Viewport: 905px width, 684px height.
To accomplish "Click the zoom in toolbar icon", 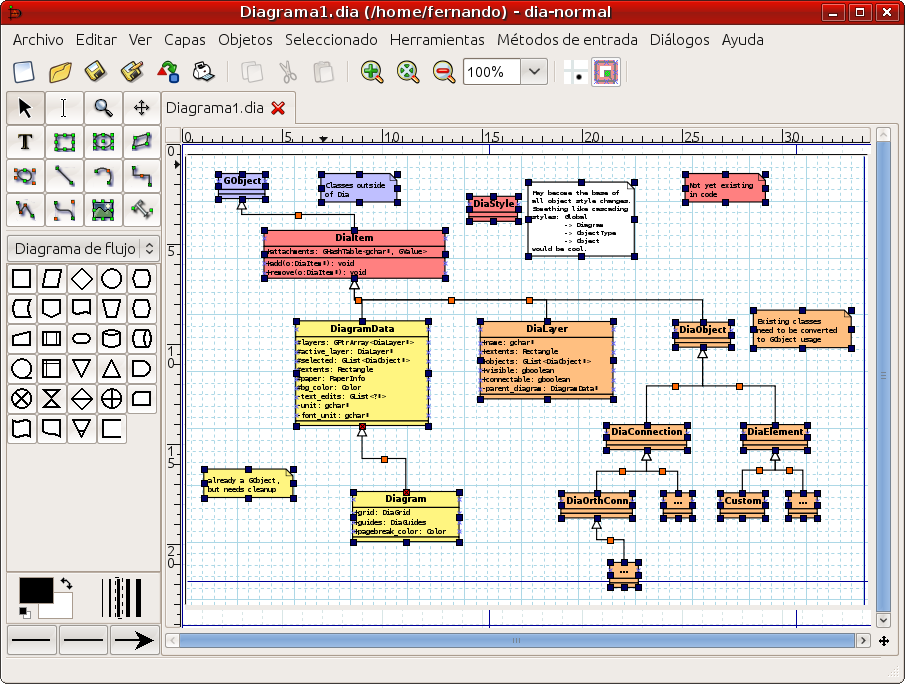I will pyautogui.click(x=372, y=72).
